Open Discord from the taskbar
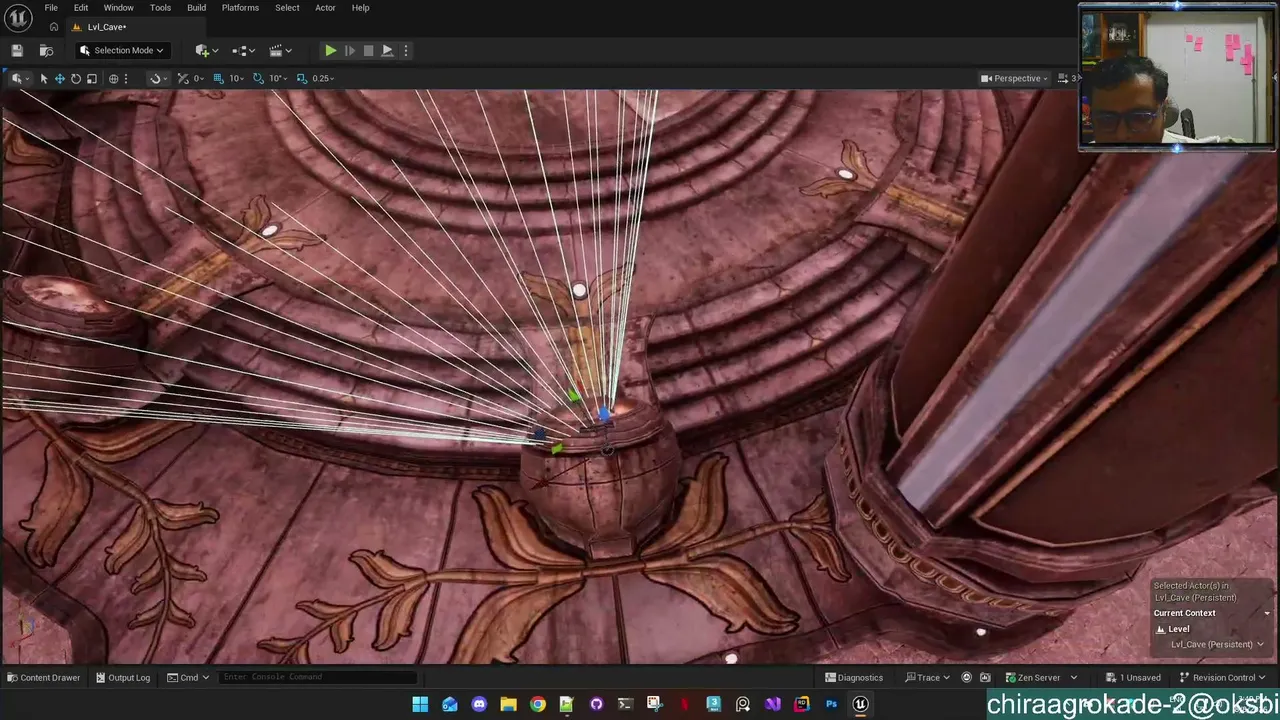The image size is (1280, 720). (x=479, y=704)
